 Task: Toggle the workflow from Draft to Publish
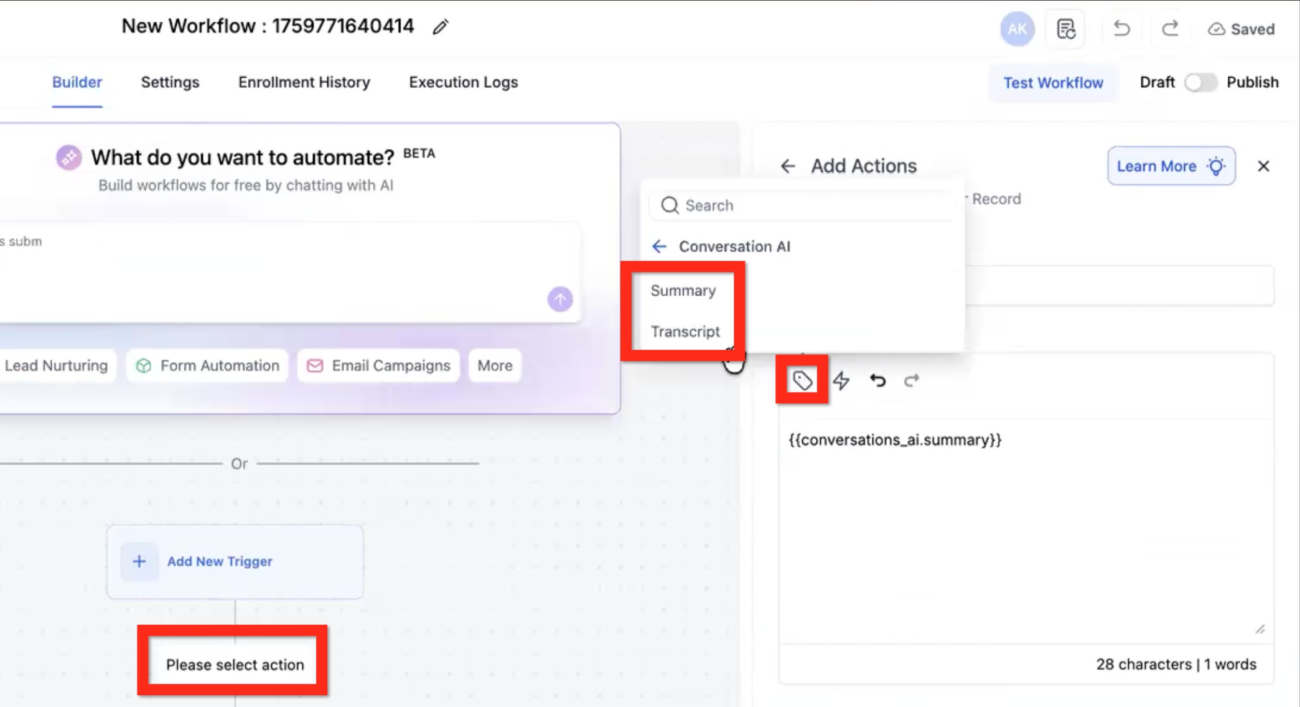coord(1202,82)
